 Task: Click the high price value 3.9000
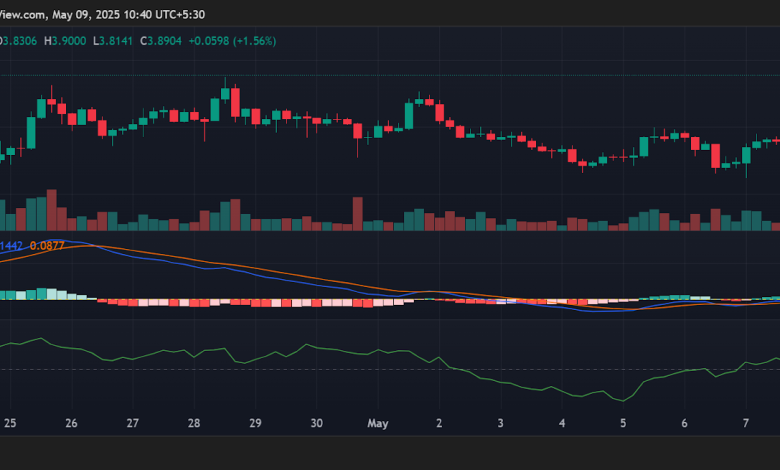click(x=69, y=41)
